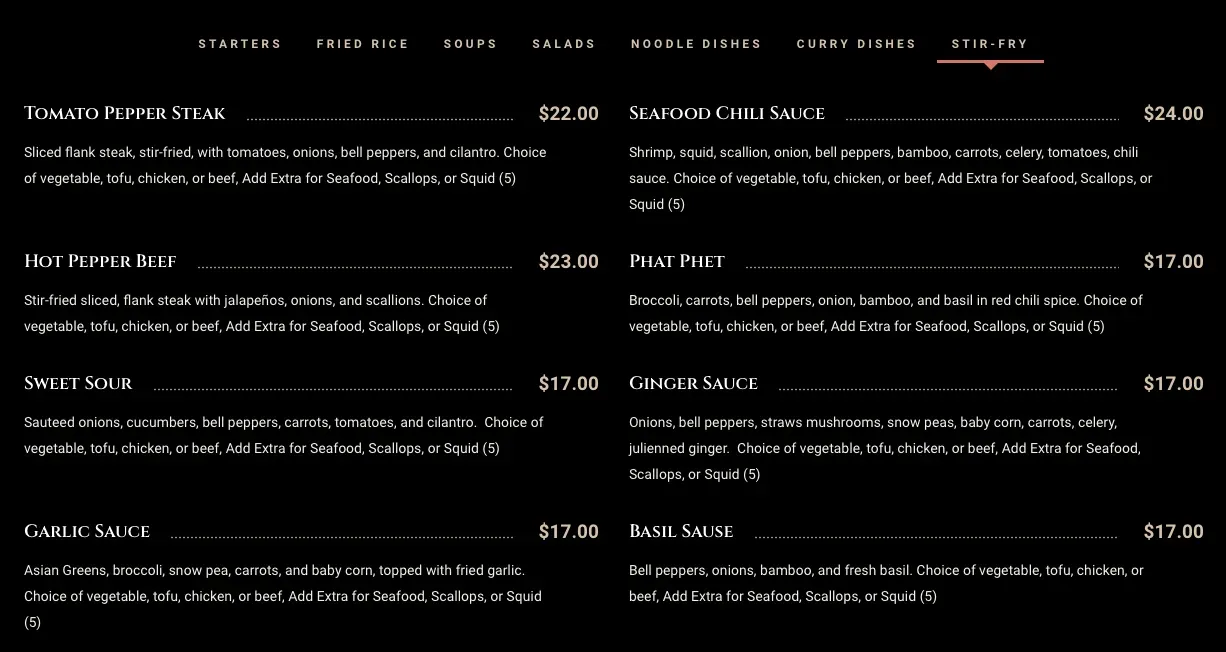Select the Soups tab
This screenshot has height=652, width=1226.
coord(471,44)
